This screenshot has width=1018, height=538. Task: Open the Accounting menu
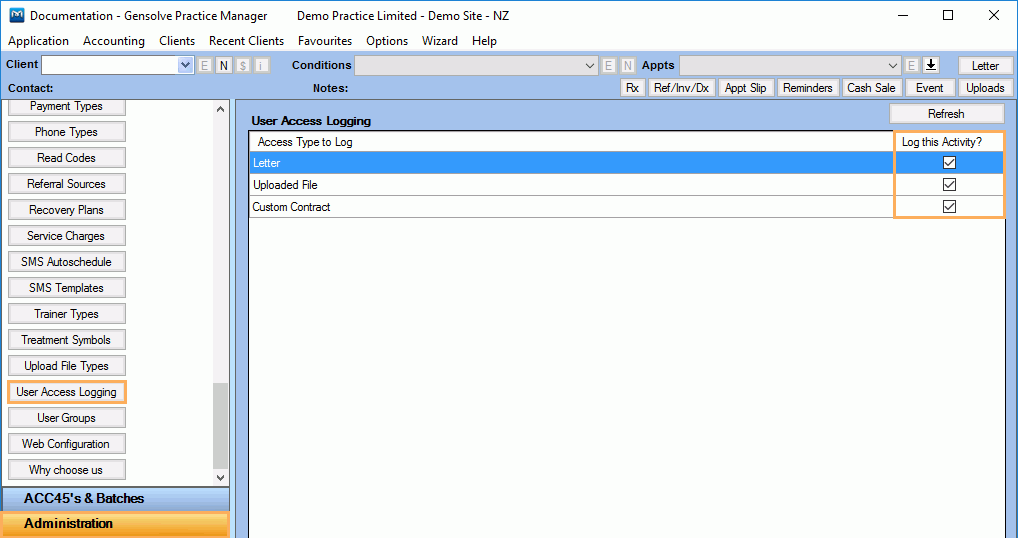click(x=114, y=41)
